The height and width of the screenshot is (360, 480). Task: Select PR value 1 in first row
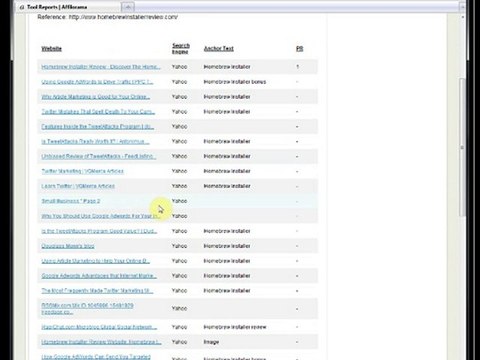tap(297, 67)
